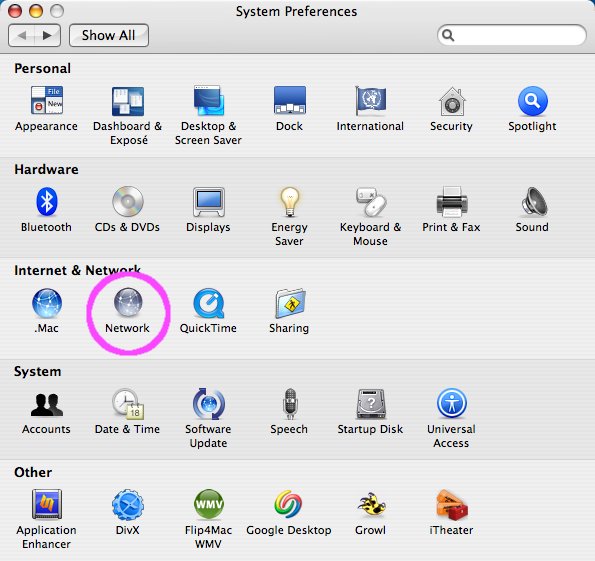Open International preferences flag icon

(x=370, y=101)
